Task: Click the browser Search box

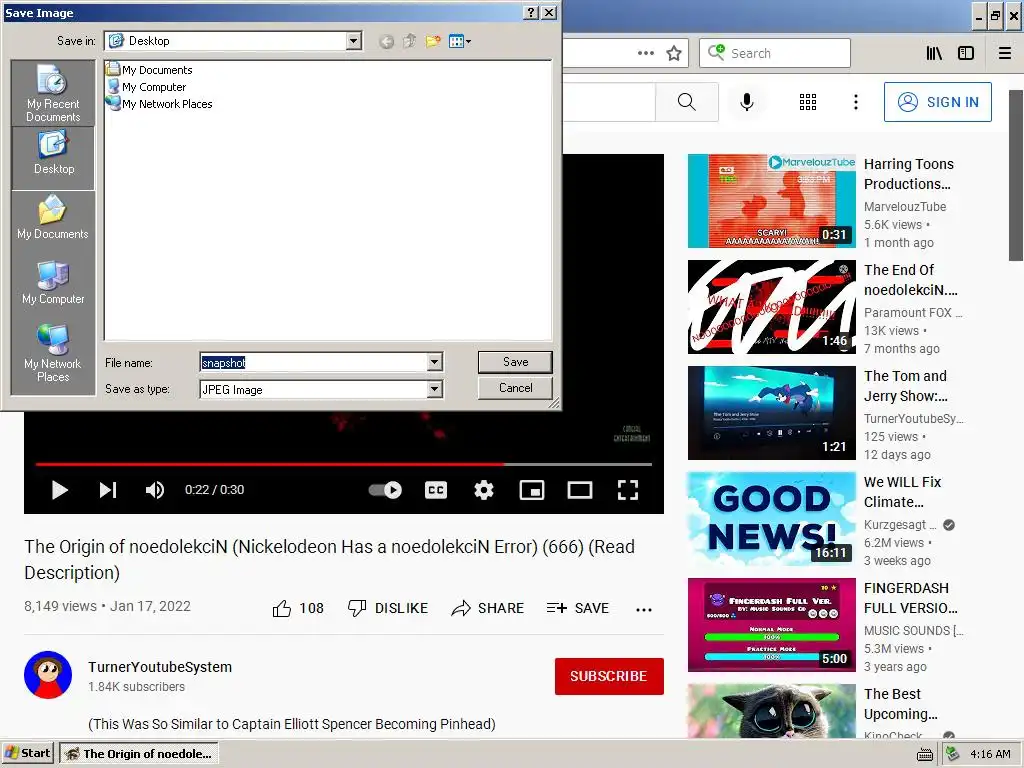Action: [x=775, y=53]
